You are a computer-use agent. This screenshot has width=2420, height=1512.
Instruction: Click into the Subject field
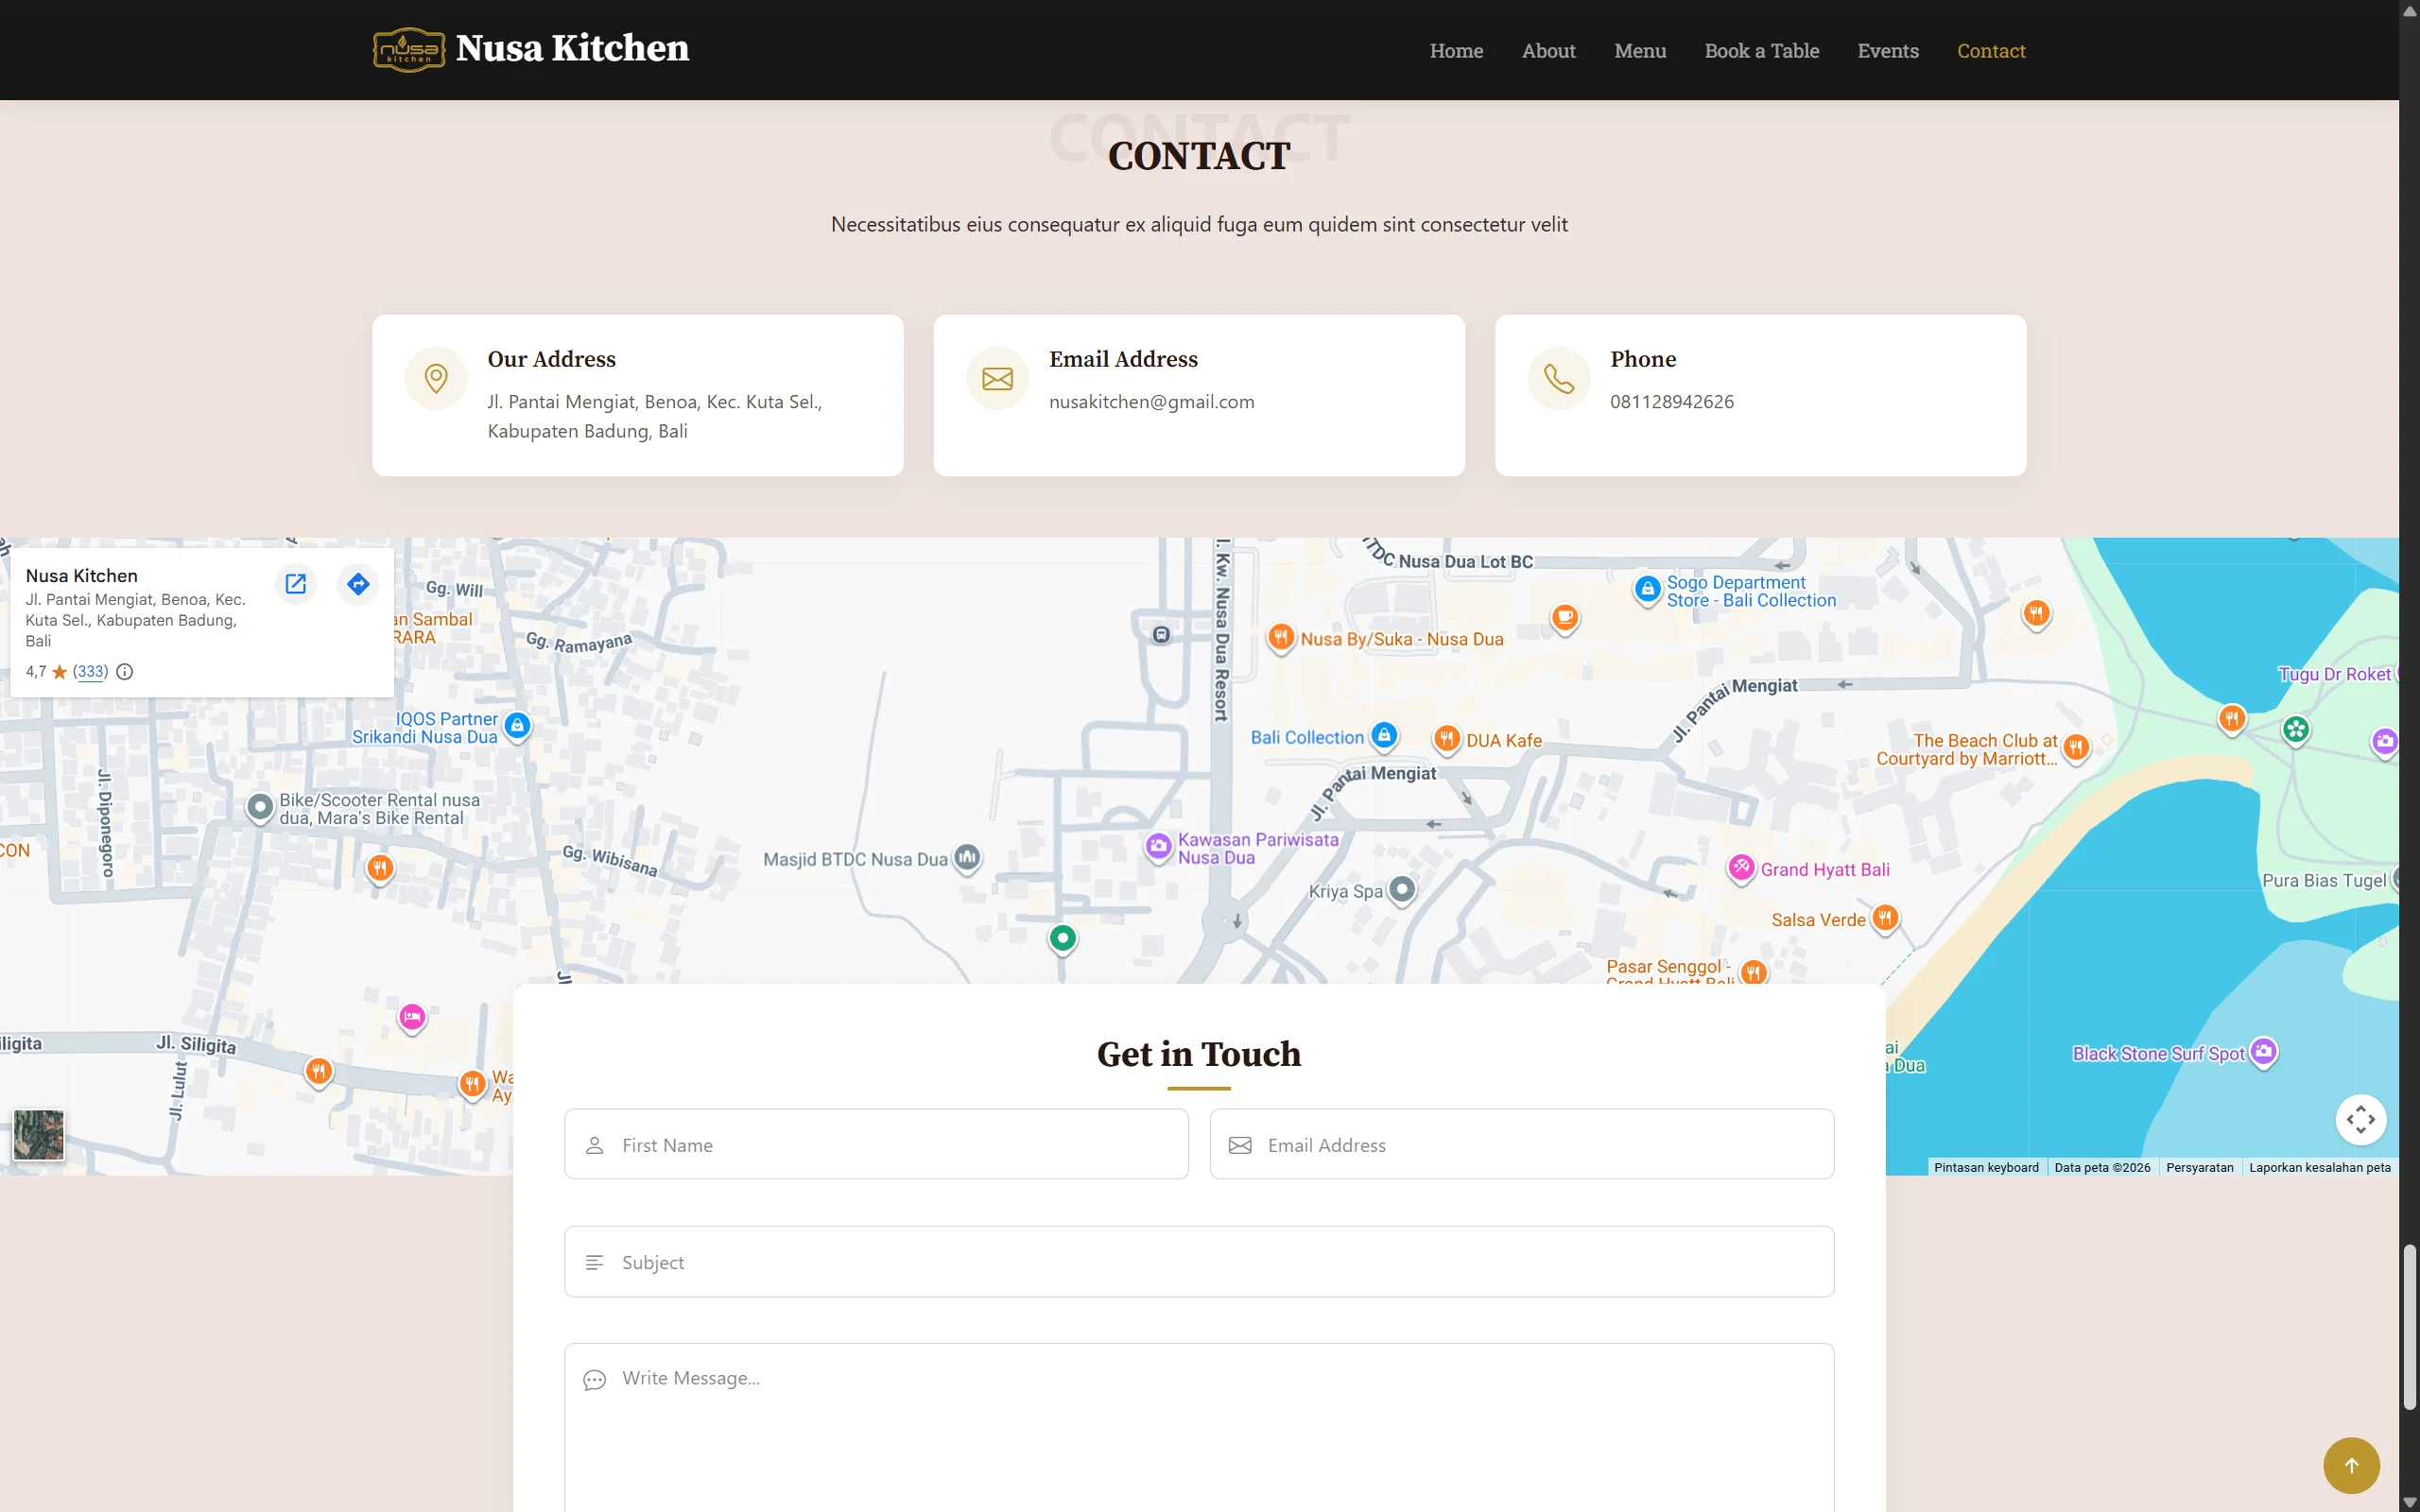(1198, 1262)
